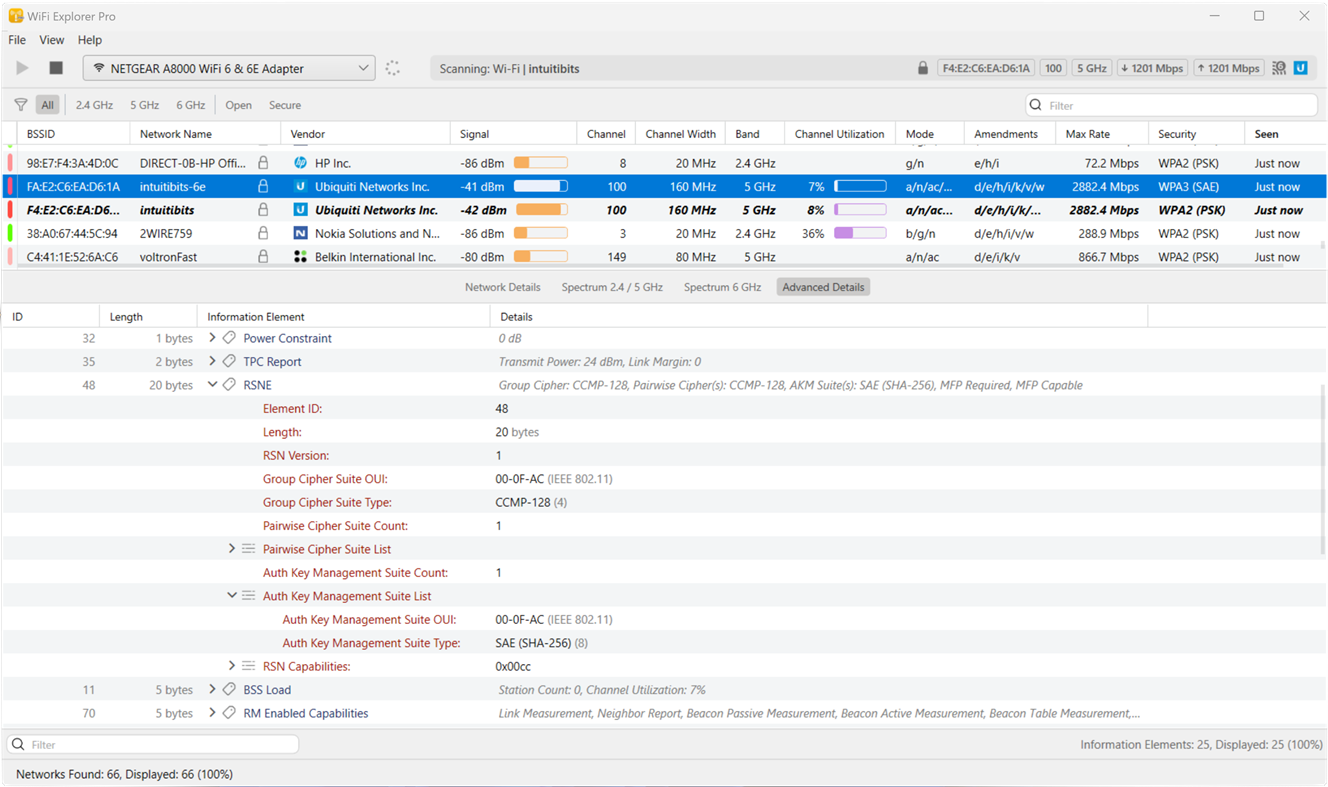Click the search magnifier in the filter field
This screenshot has height=787, width=1328.
click(x=1034, y=104)
